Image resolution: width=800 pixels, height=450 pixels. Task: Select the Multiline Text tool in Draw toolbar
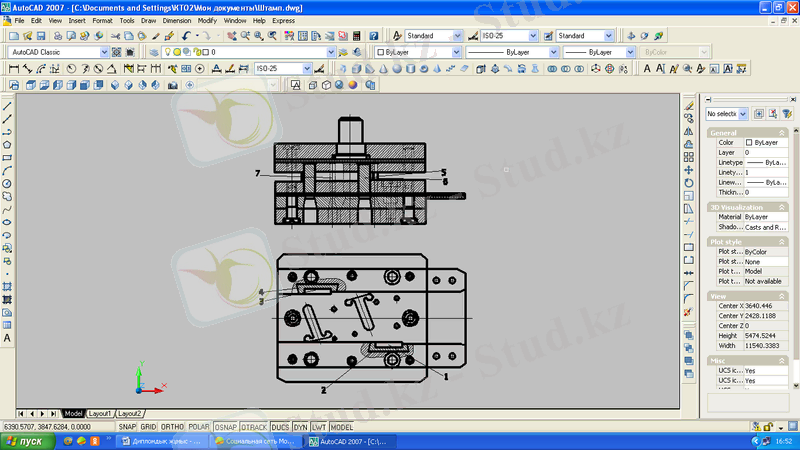(x=7, y=339)
